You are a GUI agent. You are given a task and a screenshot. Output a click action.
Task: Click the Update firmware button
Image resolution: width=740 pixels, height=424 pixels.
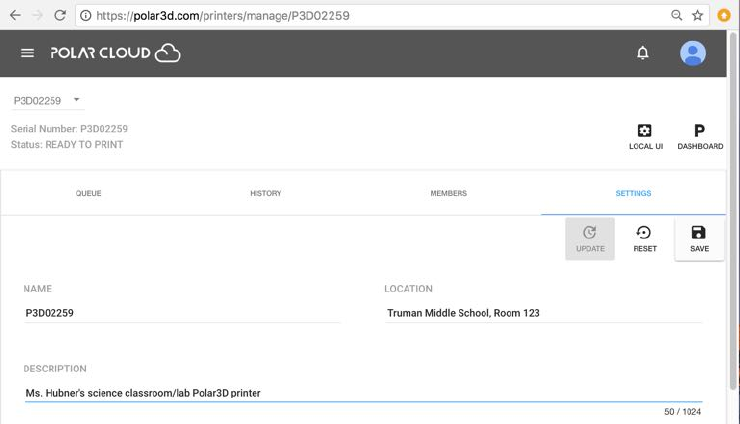coord(590,239)
